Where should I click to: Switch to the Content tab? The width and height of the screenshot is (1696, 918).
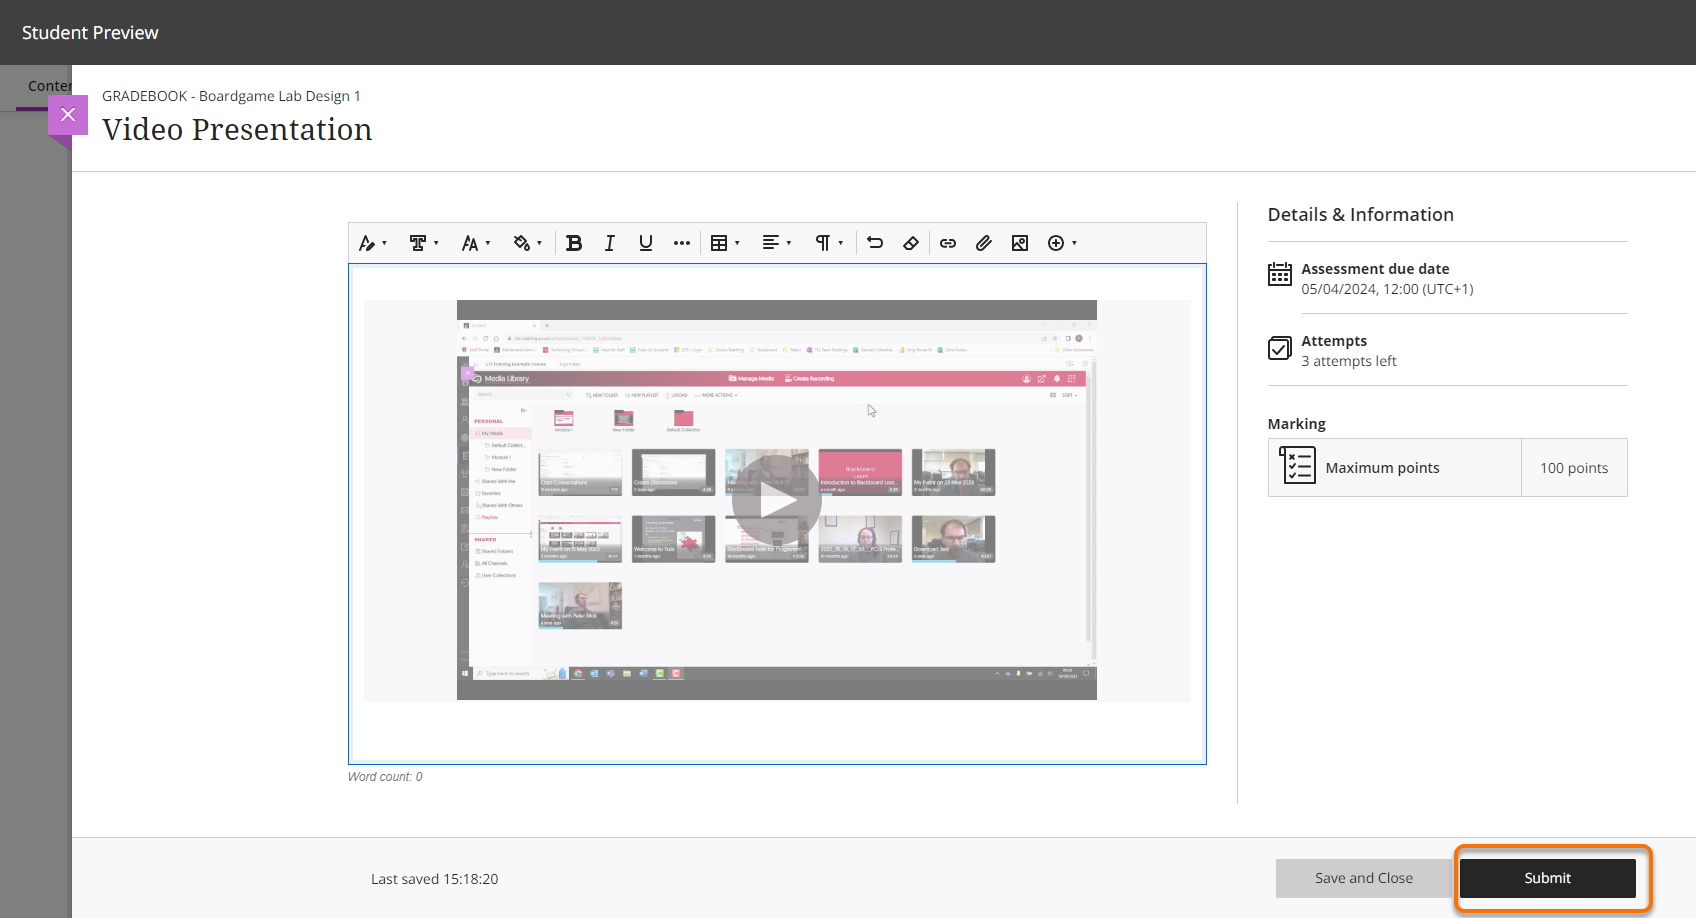pyautogui.click(x=48, y=85)
